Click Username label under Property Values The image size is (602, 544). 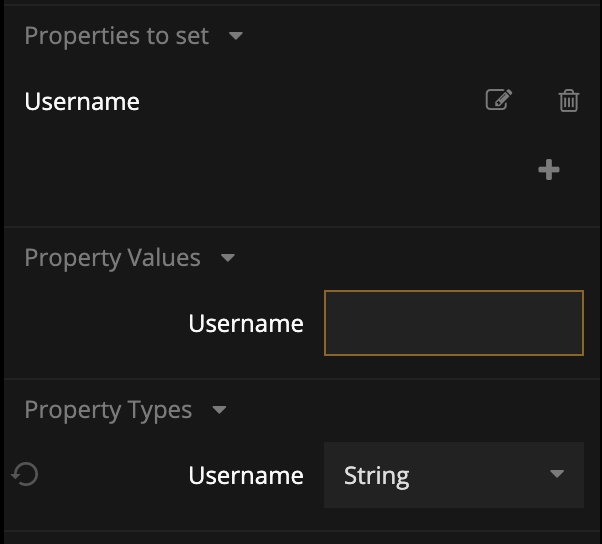245,324
